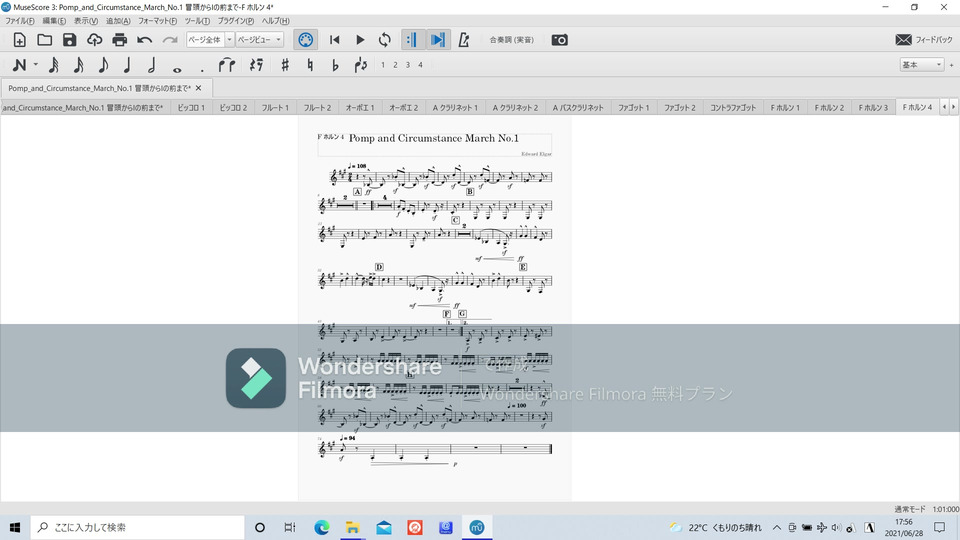Select the quarter note duration
Viewport: 960px width, 540px height.
(x=127, y=65)
